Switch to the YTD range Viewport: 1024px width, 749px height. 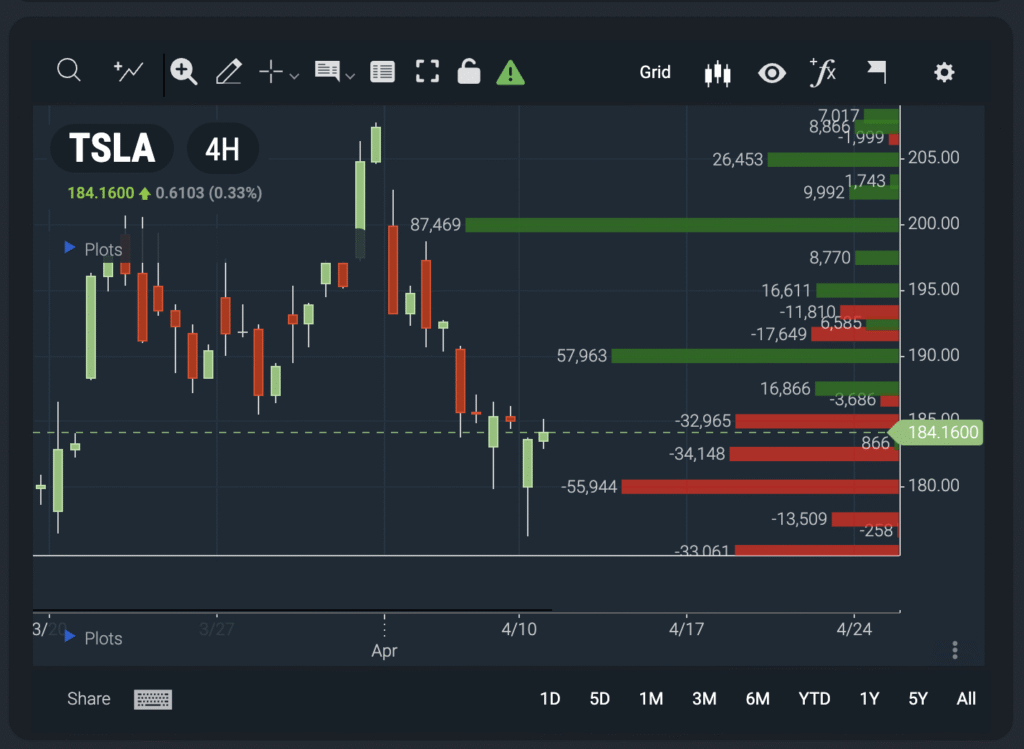[x=814, y=698]
